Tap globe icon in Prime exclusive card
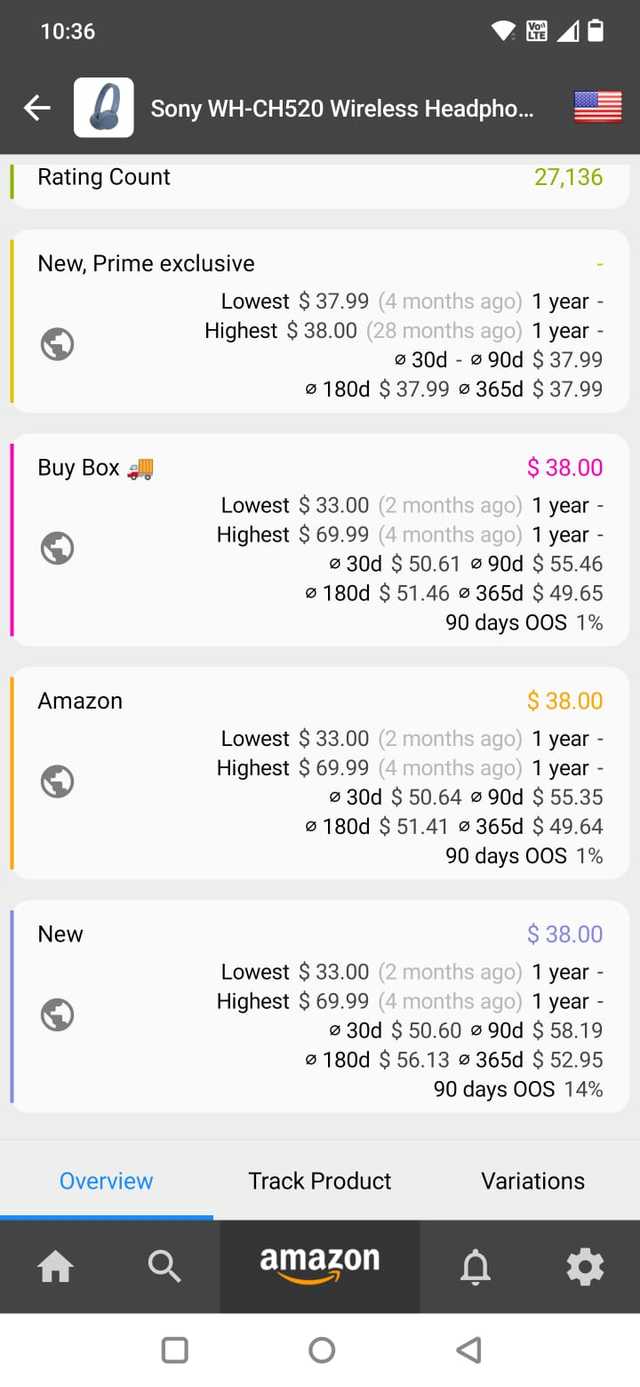The height and width of the screenshot is (1387, 640). pyautogui.click(x=57, y=344)
